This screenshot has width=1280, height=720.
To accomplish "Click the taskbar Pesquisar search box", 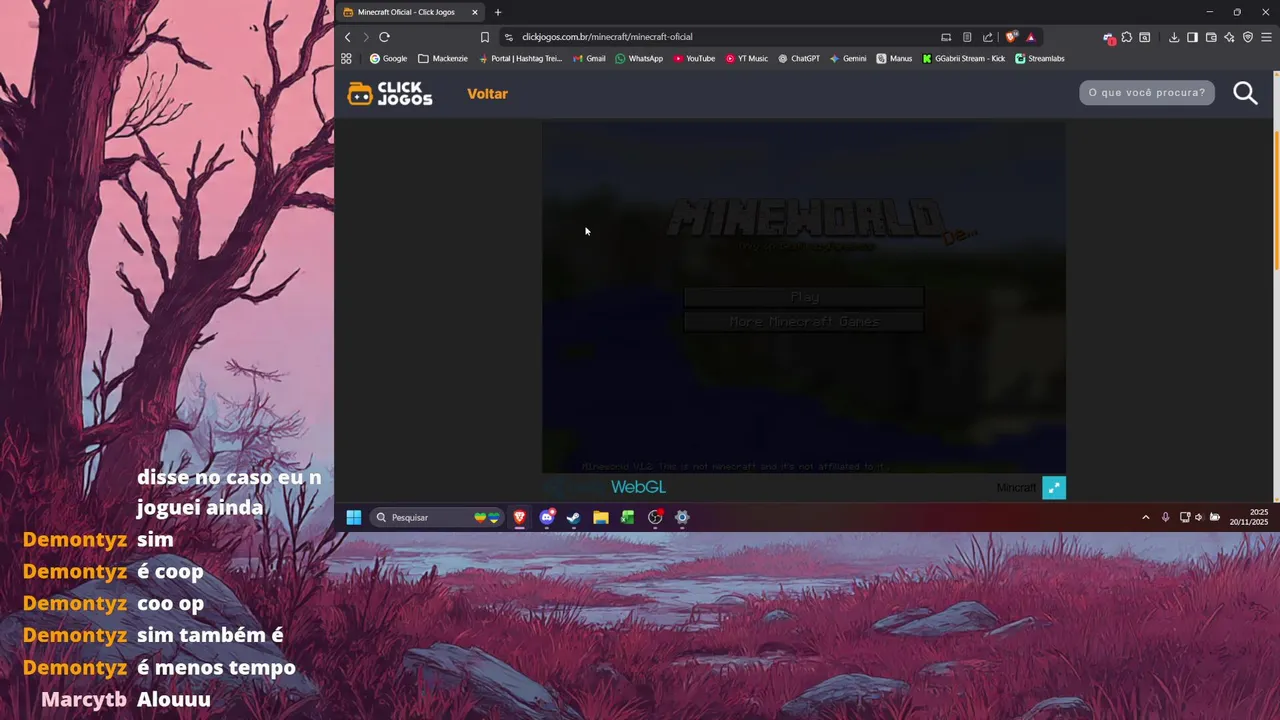I will (436, 517).
